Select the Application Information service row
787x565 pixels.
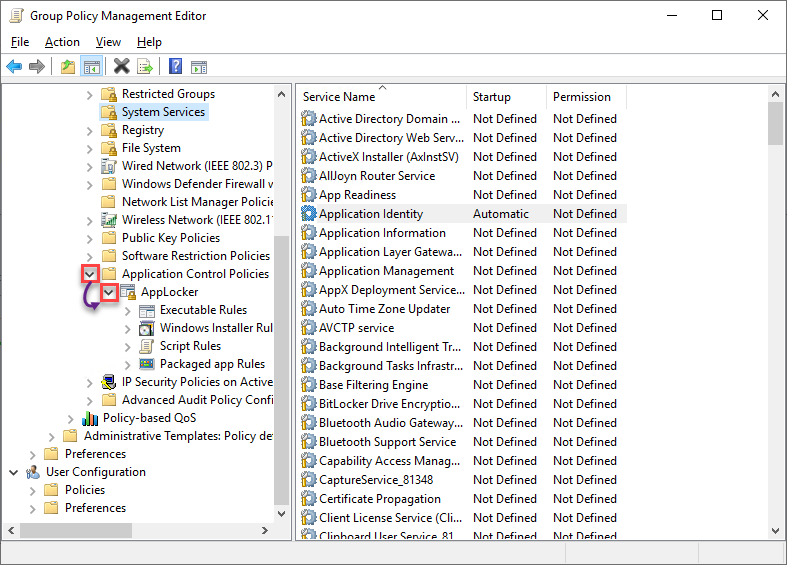click(462, 233)
